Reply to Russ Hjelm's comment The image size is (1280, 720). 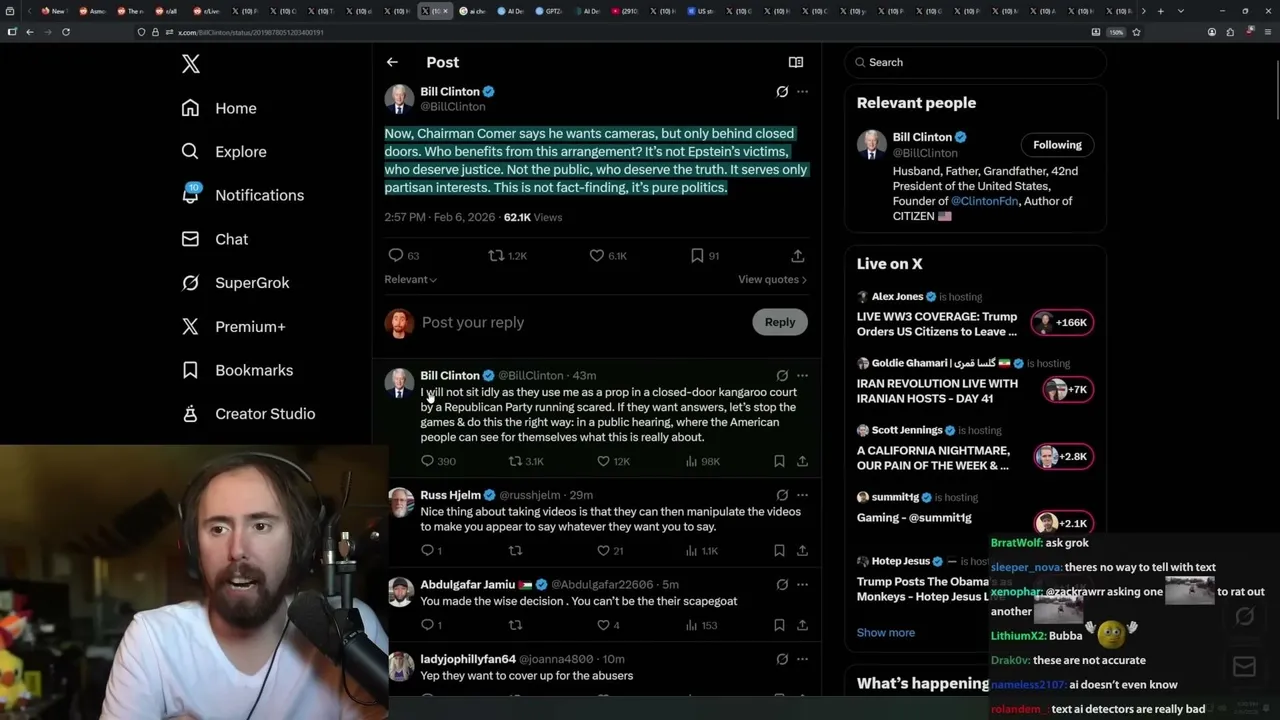point(427,550)
